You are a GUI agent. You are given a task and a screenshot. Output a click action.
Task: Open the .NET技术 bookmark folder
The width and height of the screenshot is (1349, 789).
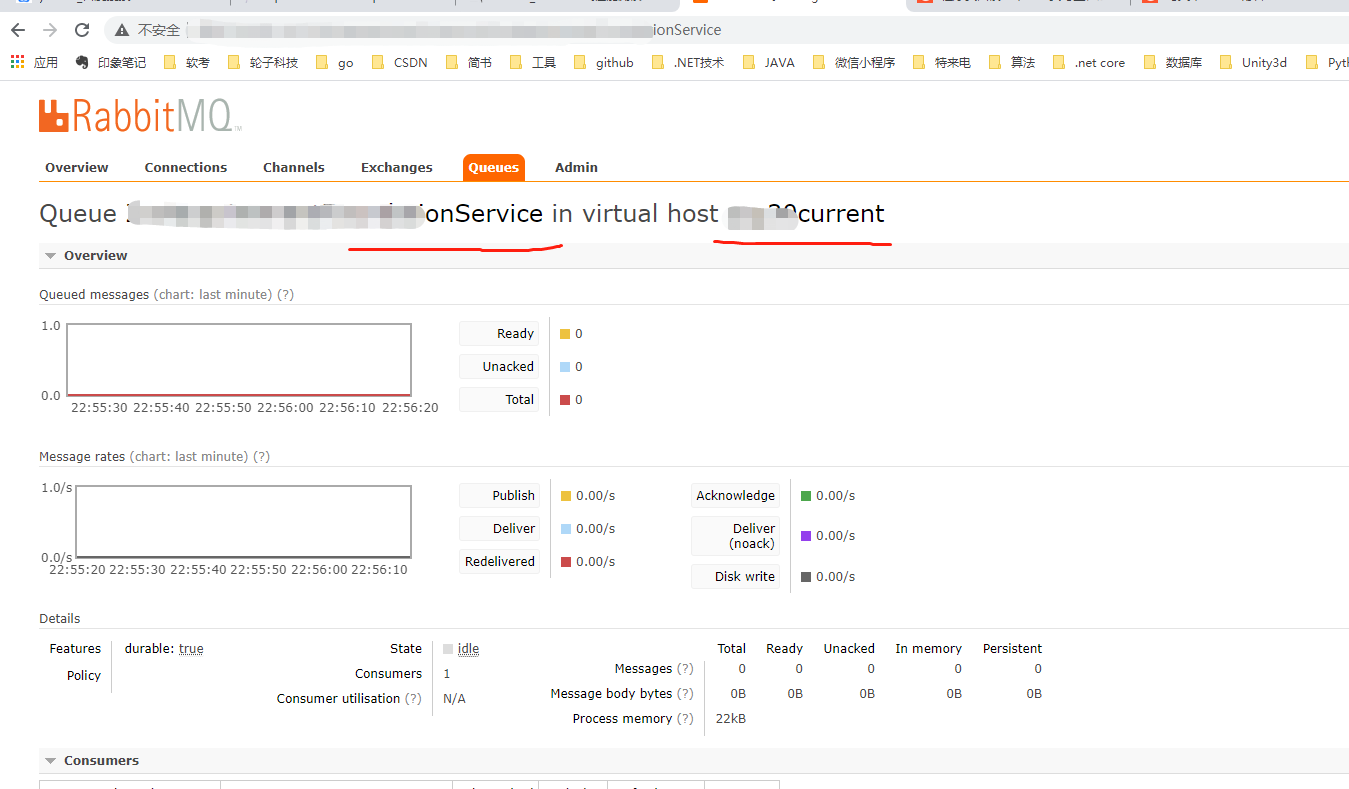[x=689, y=62]
